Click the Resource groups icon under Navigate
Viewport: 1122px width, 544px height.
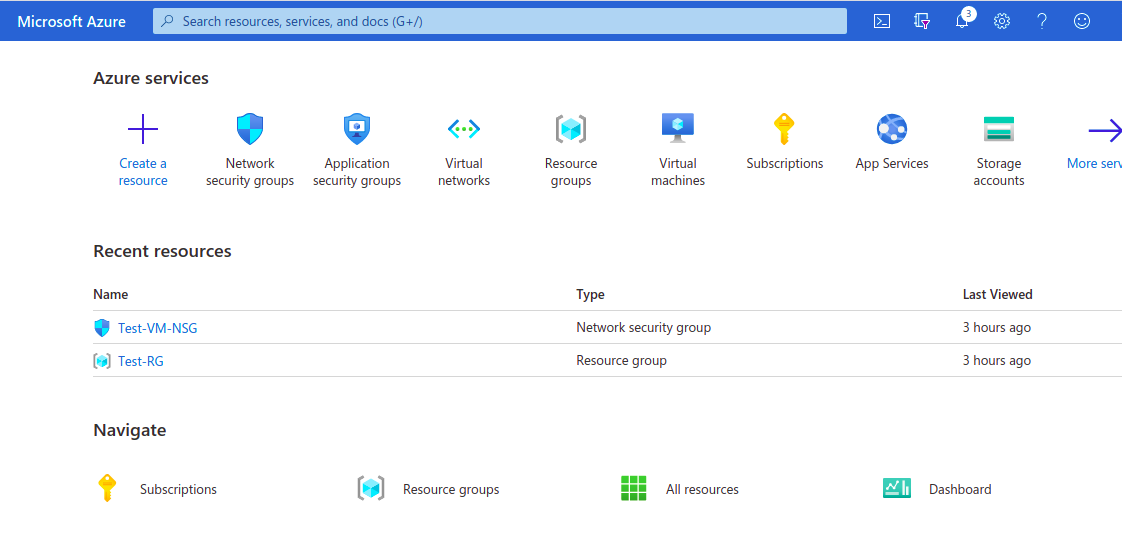[371, 488]
